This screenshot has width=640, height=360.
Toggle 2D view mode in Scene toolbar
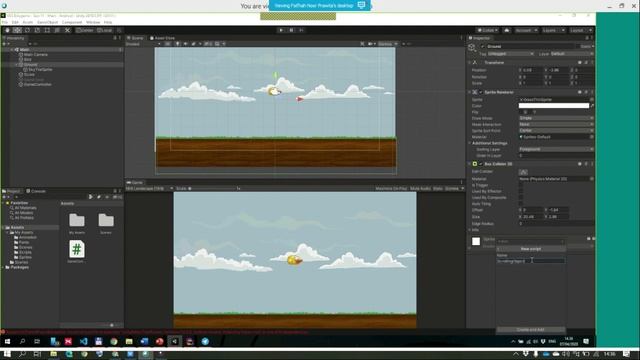[168, 44]
